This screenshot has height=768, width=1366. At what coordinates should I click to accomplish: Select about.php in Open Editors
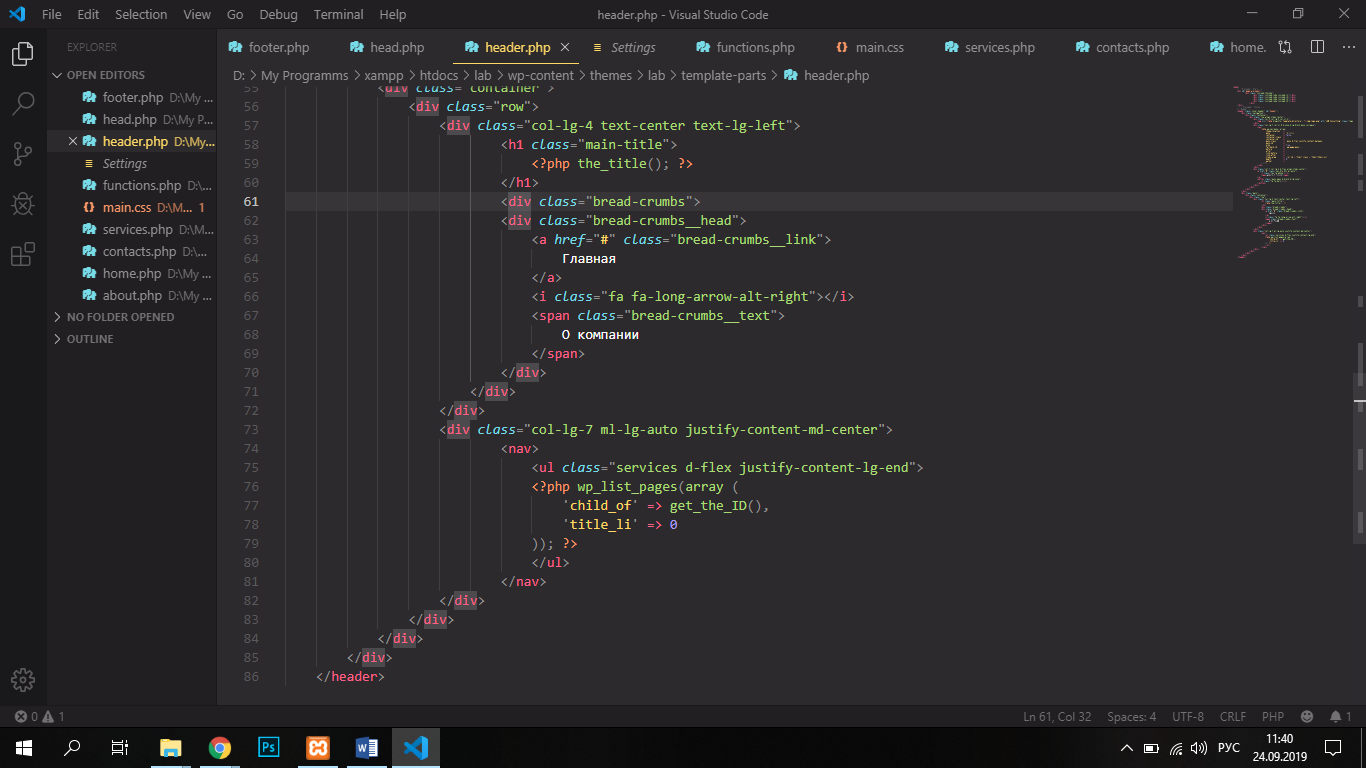click(x=131, y=296)
